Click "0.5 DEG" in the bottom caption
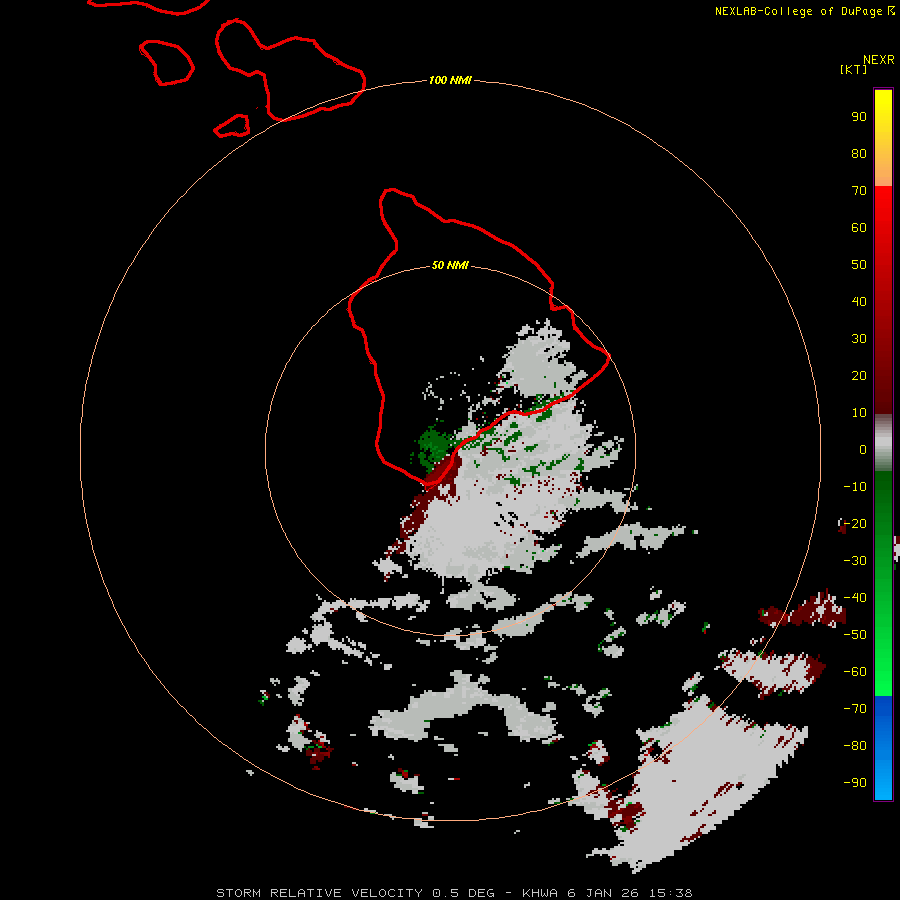This screenshot has width=900, height=900. click(463, 893)
